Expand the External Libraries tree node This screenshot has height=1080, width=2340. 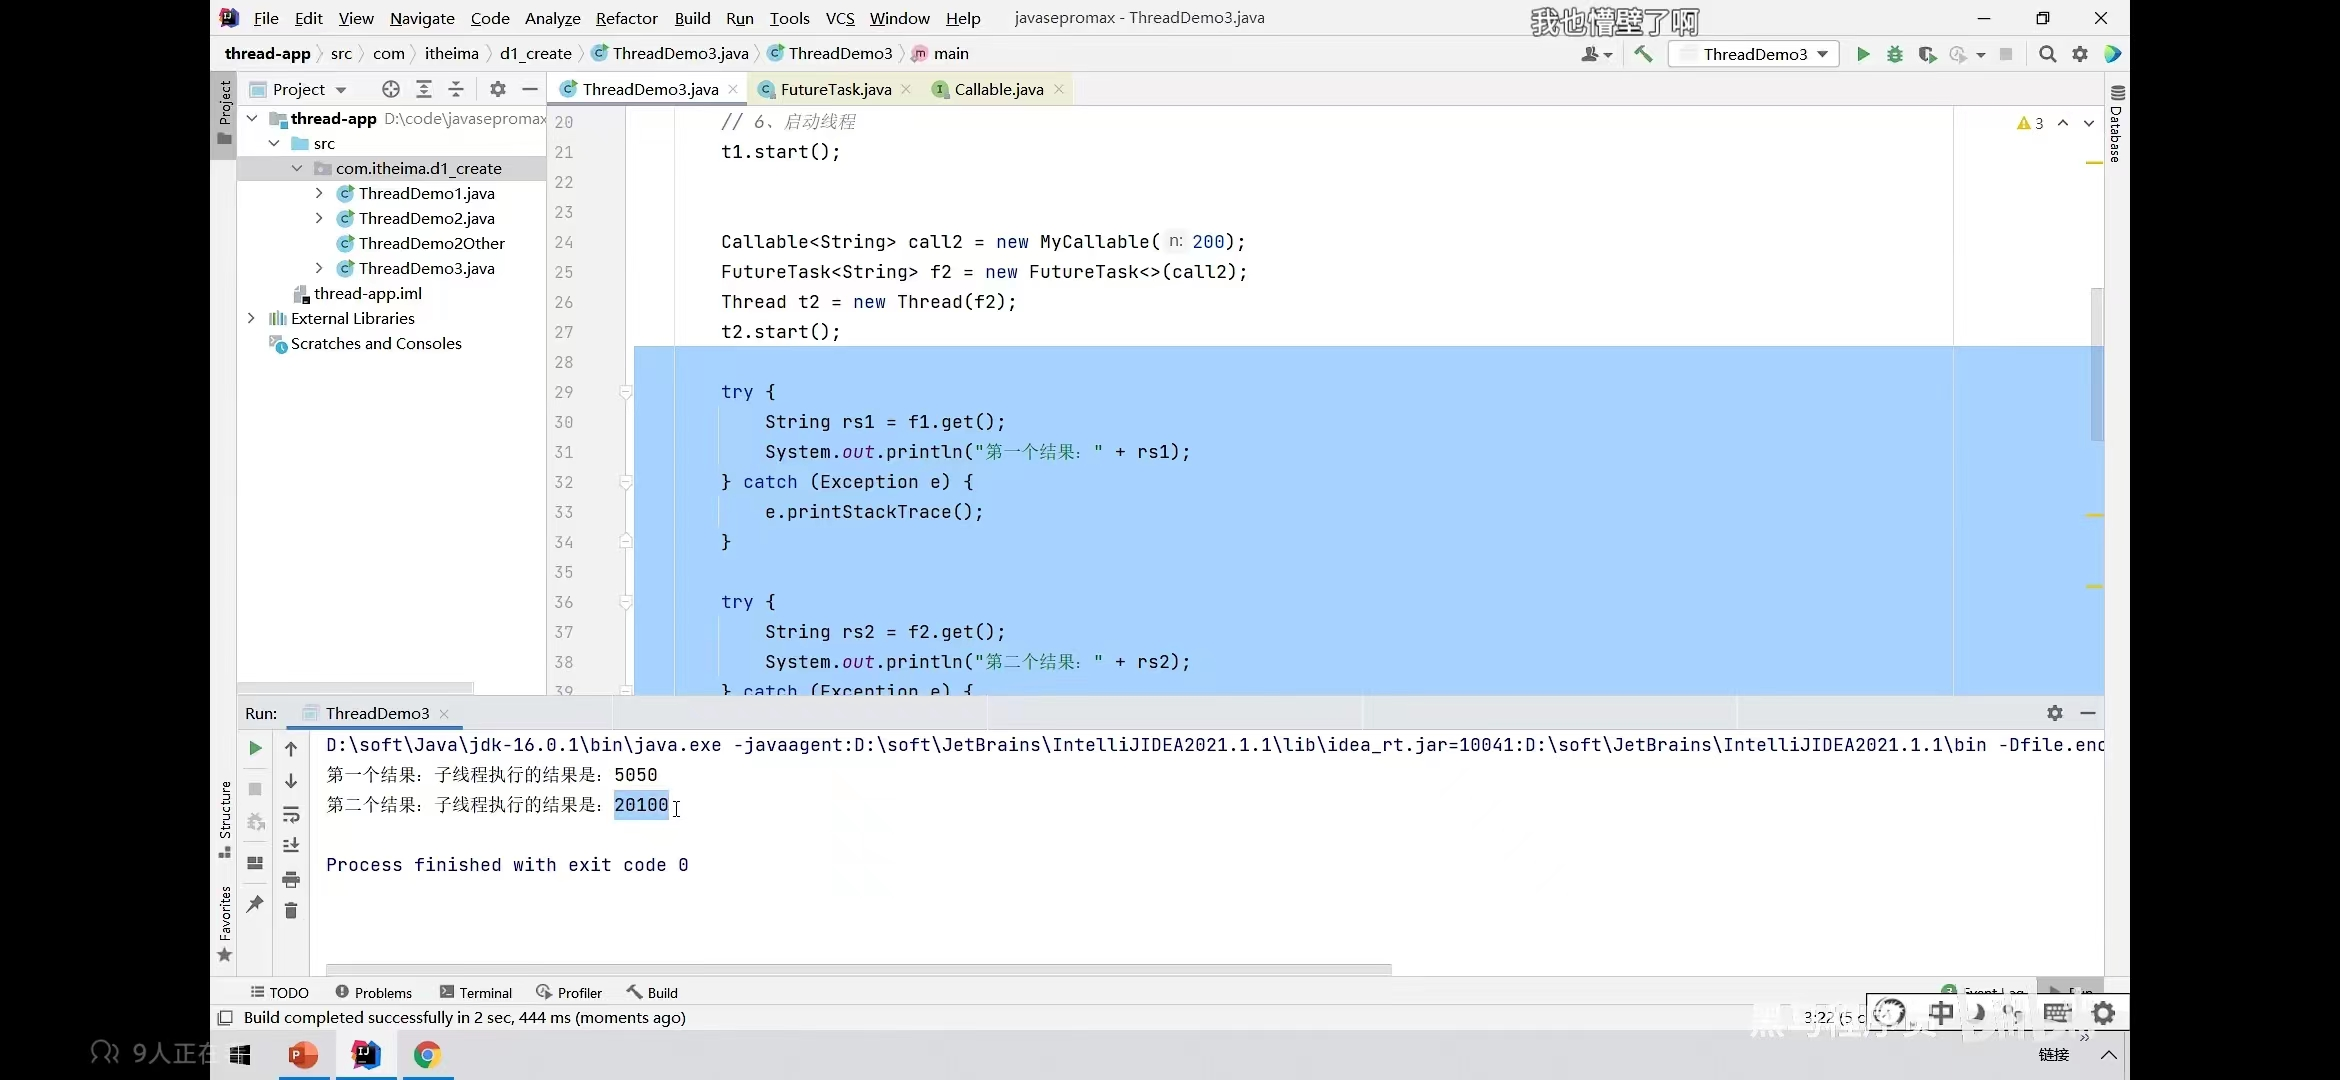[251, 318]
